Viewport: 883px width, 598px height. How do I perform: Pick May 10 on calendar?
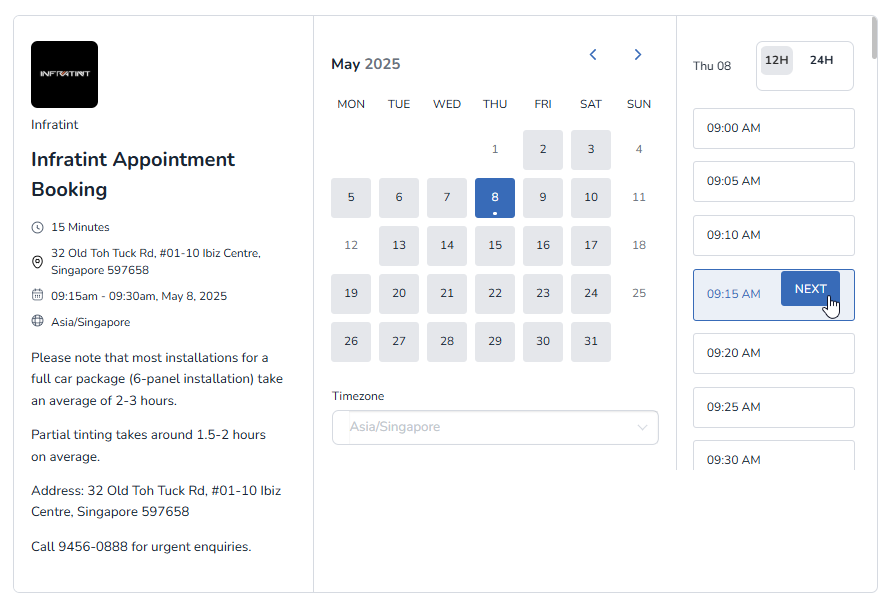click(x=591, y=198)
